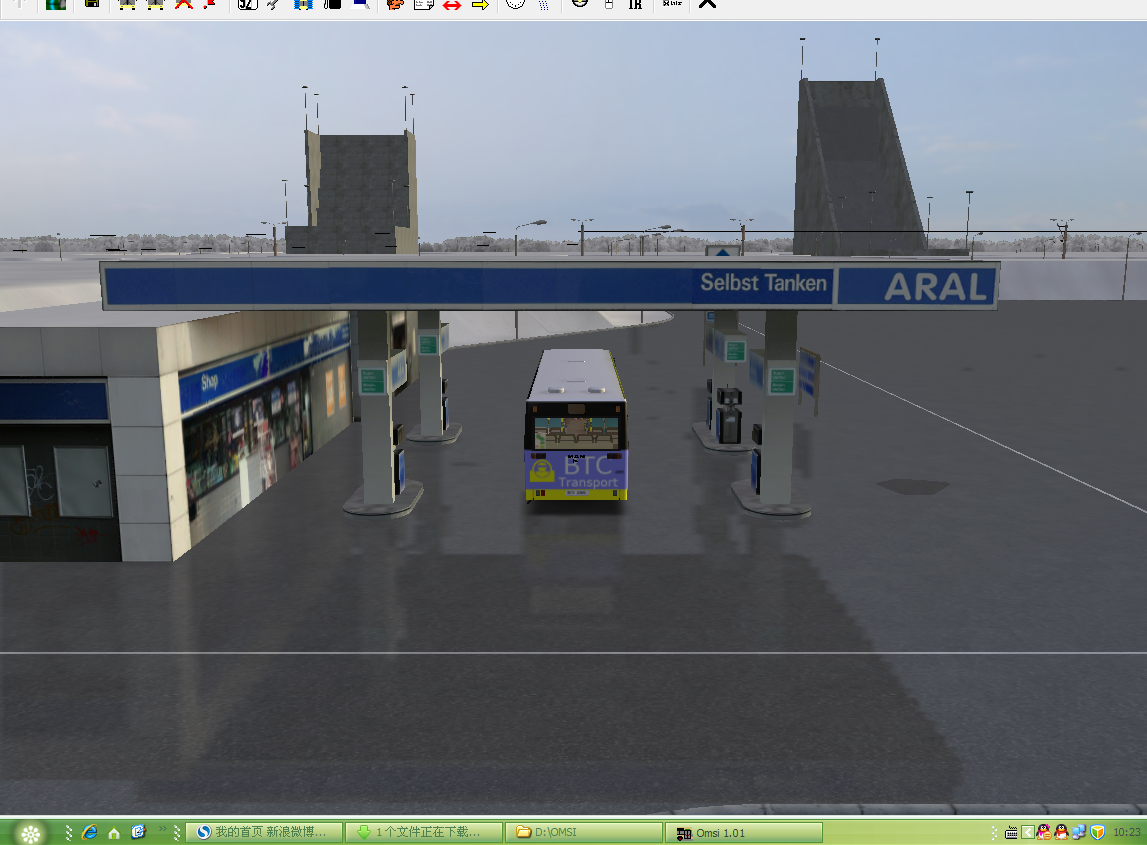The height and width of the screenshot is (845, 1147).
Task: Click the blue rain dots toolbar icon
Action: pos(544,4)
